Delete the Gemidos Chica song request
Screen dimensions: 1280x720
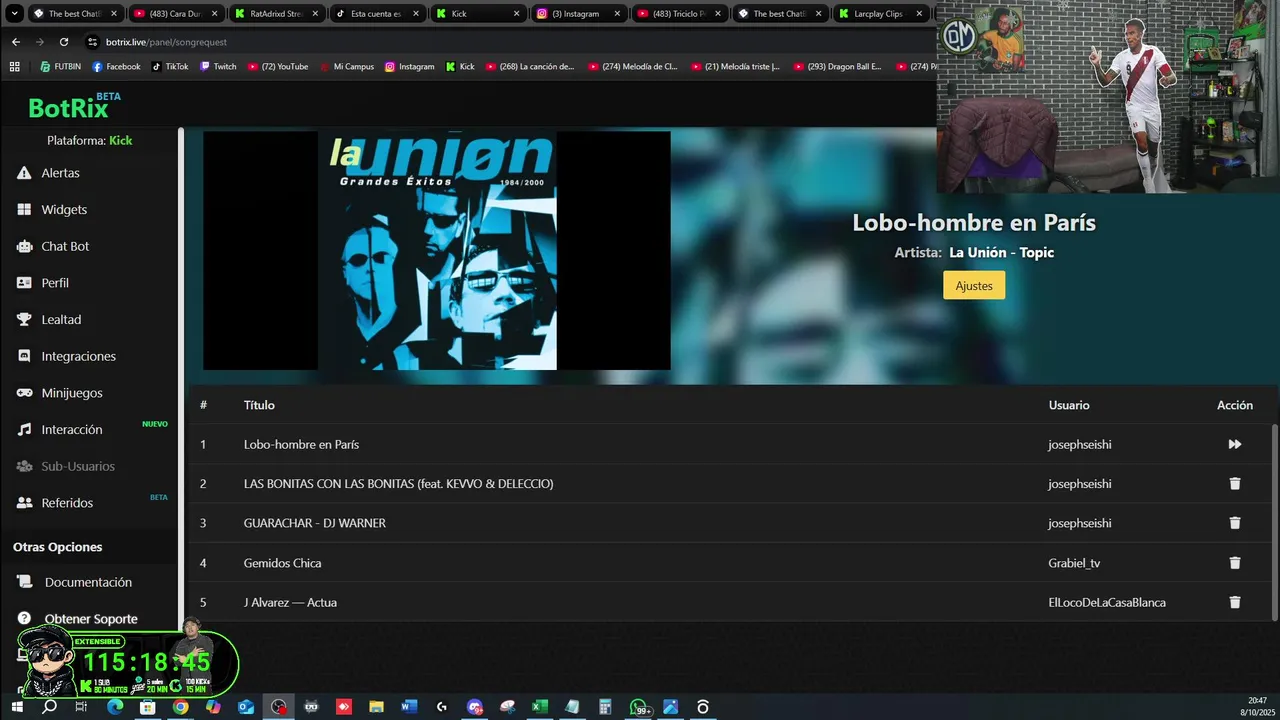1234,563
